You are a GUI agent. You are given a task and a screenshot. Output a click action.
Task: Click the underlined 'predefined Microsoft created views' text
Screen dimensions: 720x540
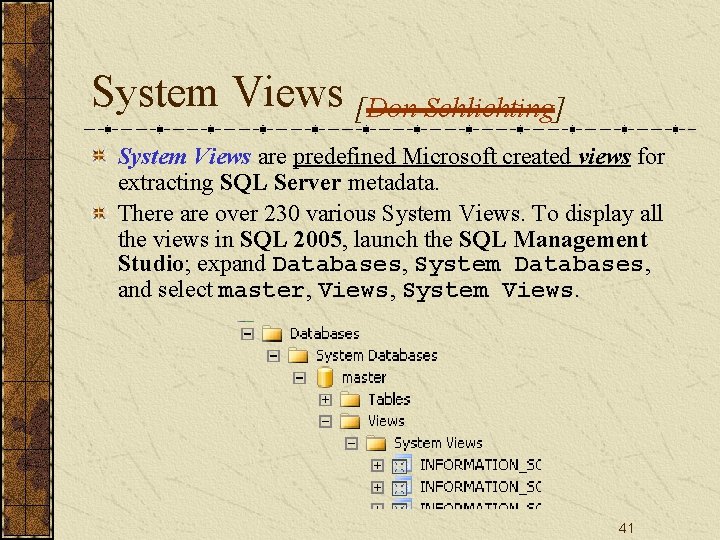pyautogui.click(x=462, y=157)
